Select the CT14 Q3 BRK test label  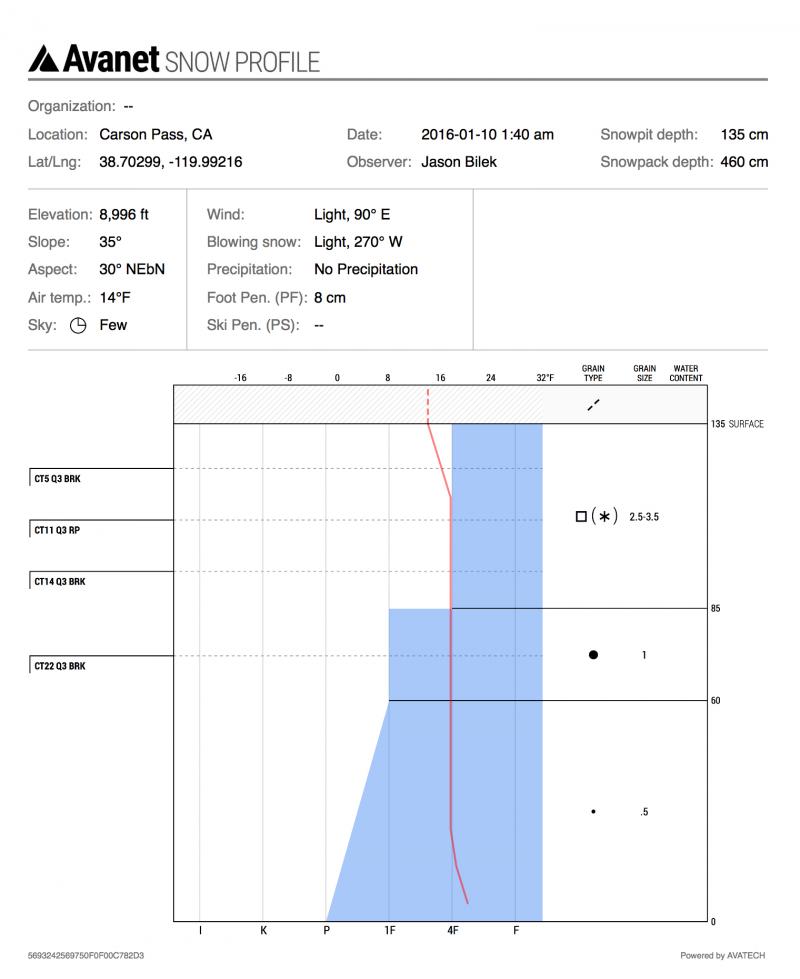coord(58,582)
